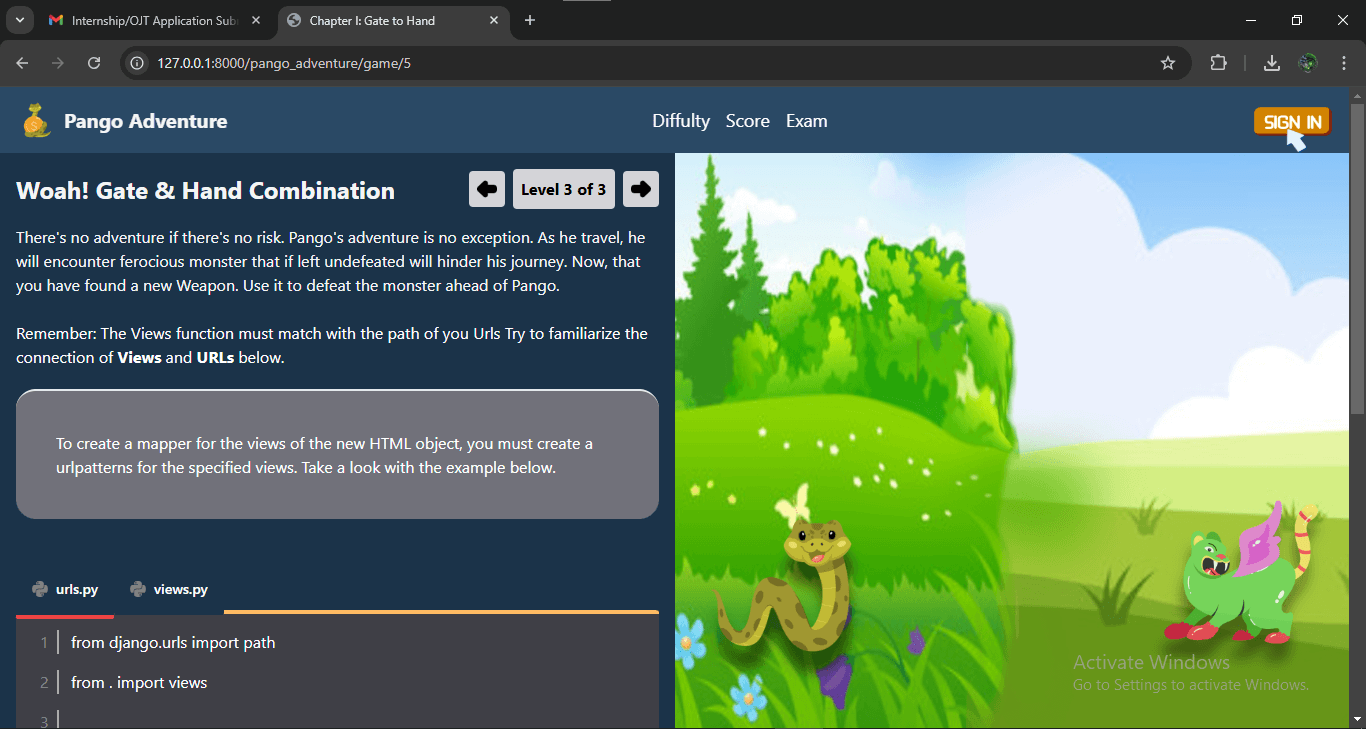This screenshot has height=729, width=1366.
Task: View site information icon in address bar
Action: (x=139, y=63)
